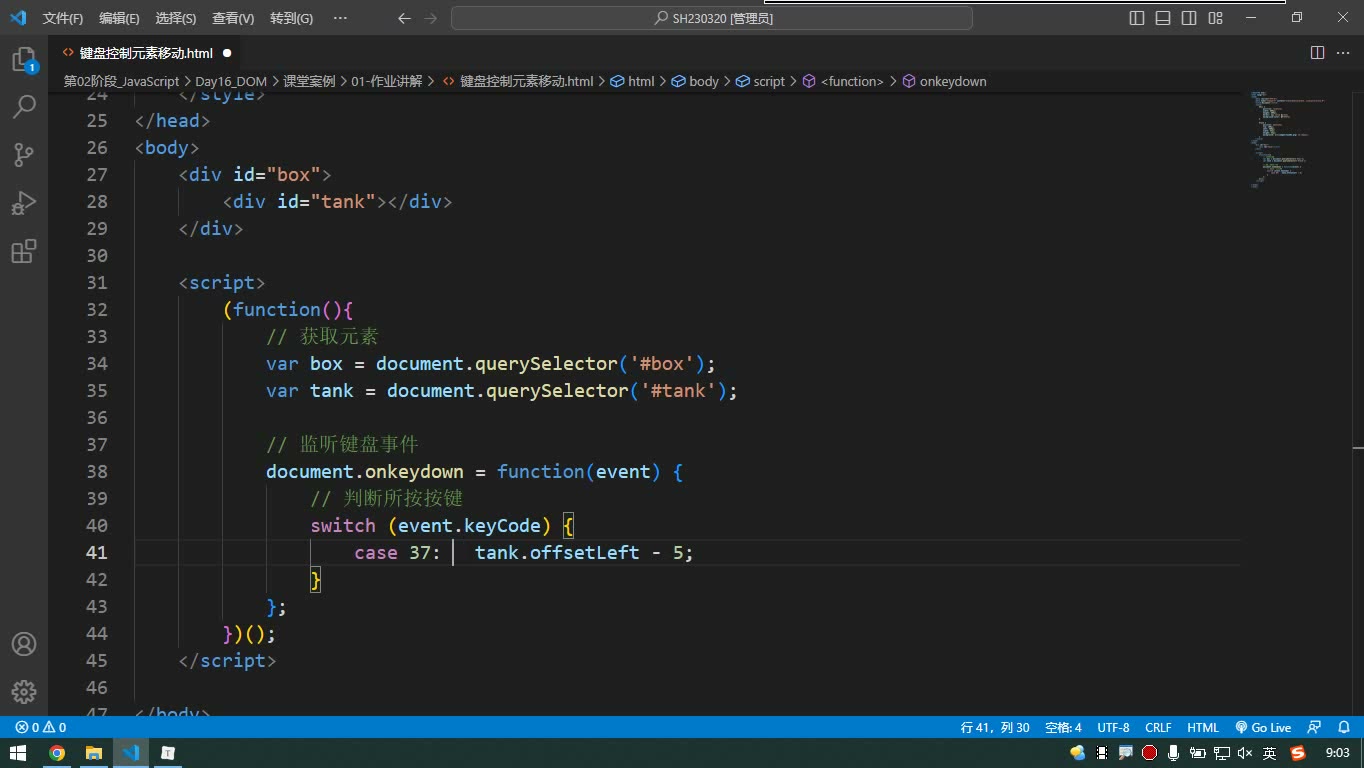Change CRLF line ending setting
This screenshot has width=1364, height=768.
[x=1159, y=728]
